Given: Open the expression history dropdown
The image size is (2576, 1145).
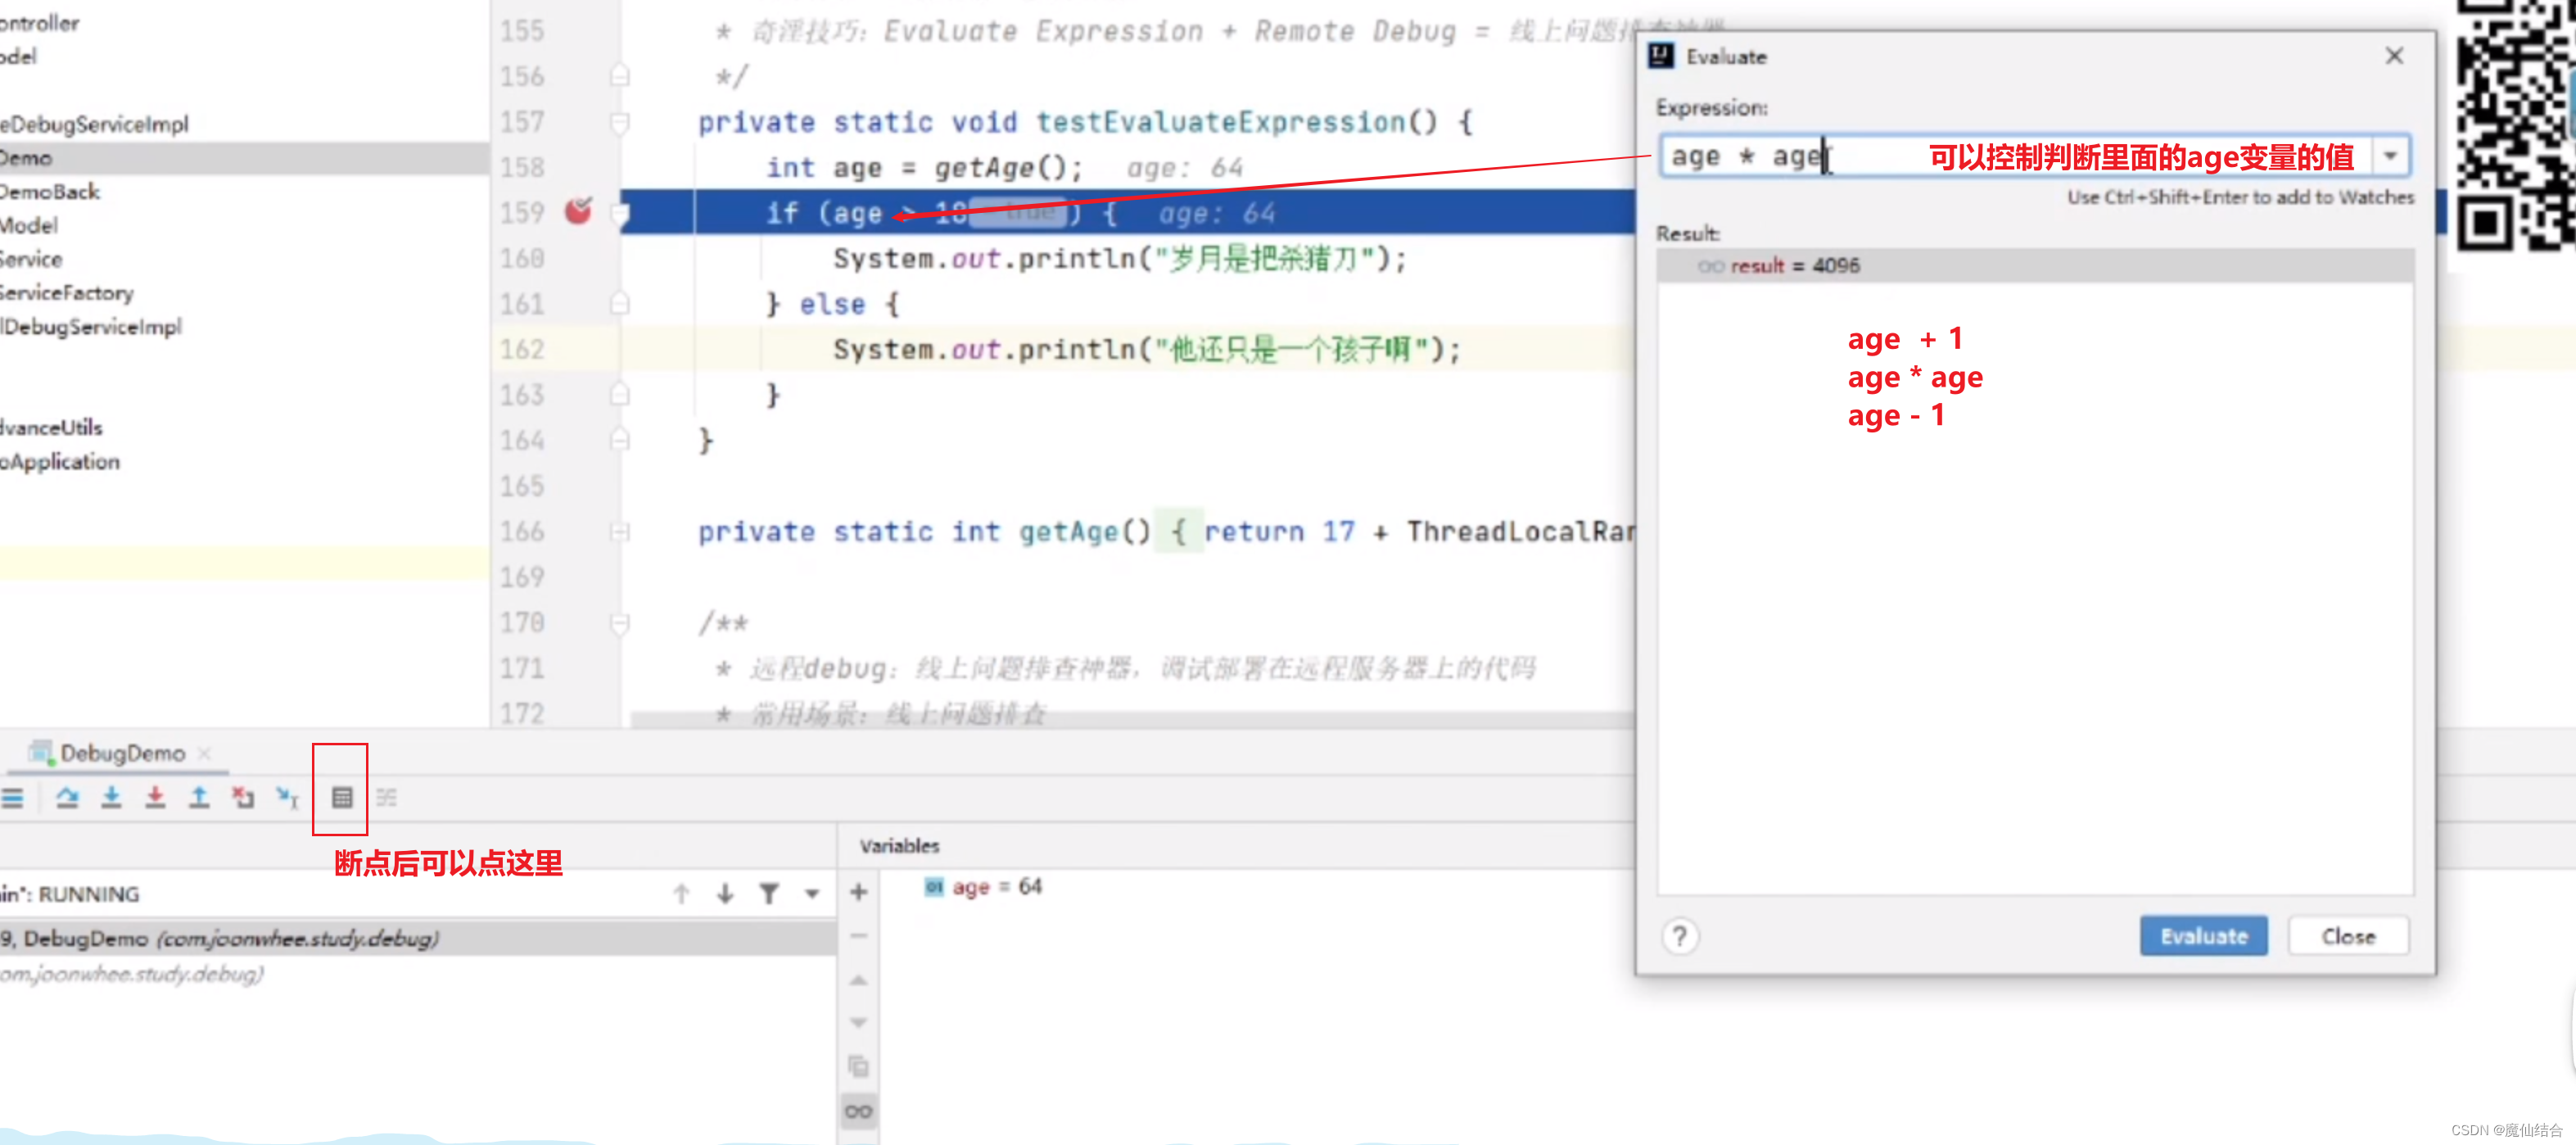Looking at the screenshot, I should click(x=2389, y=155).
